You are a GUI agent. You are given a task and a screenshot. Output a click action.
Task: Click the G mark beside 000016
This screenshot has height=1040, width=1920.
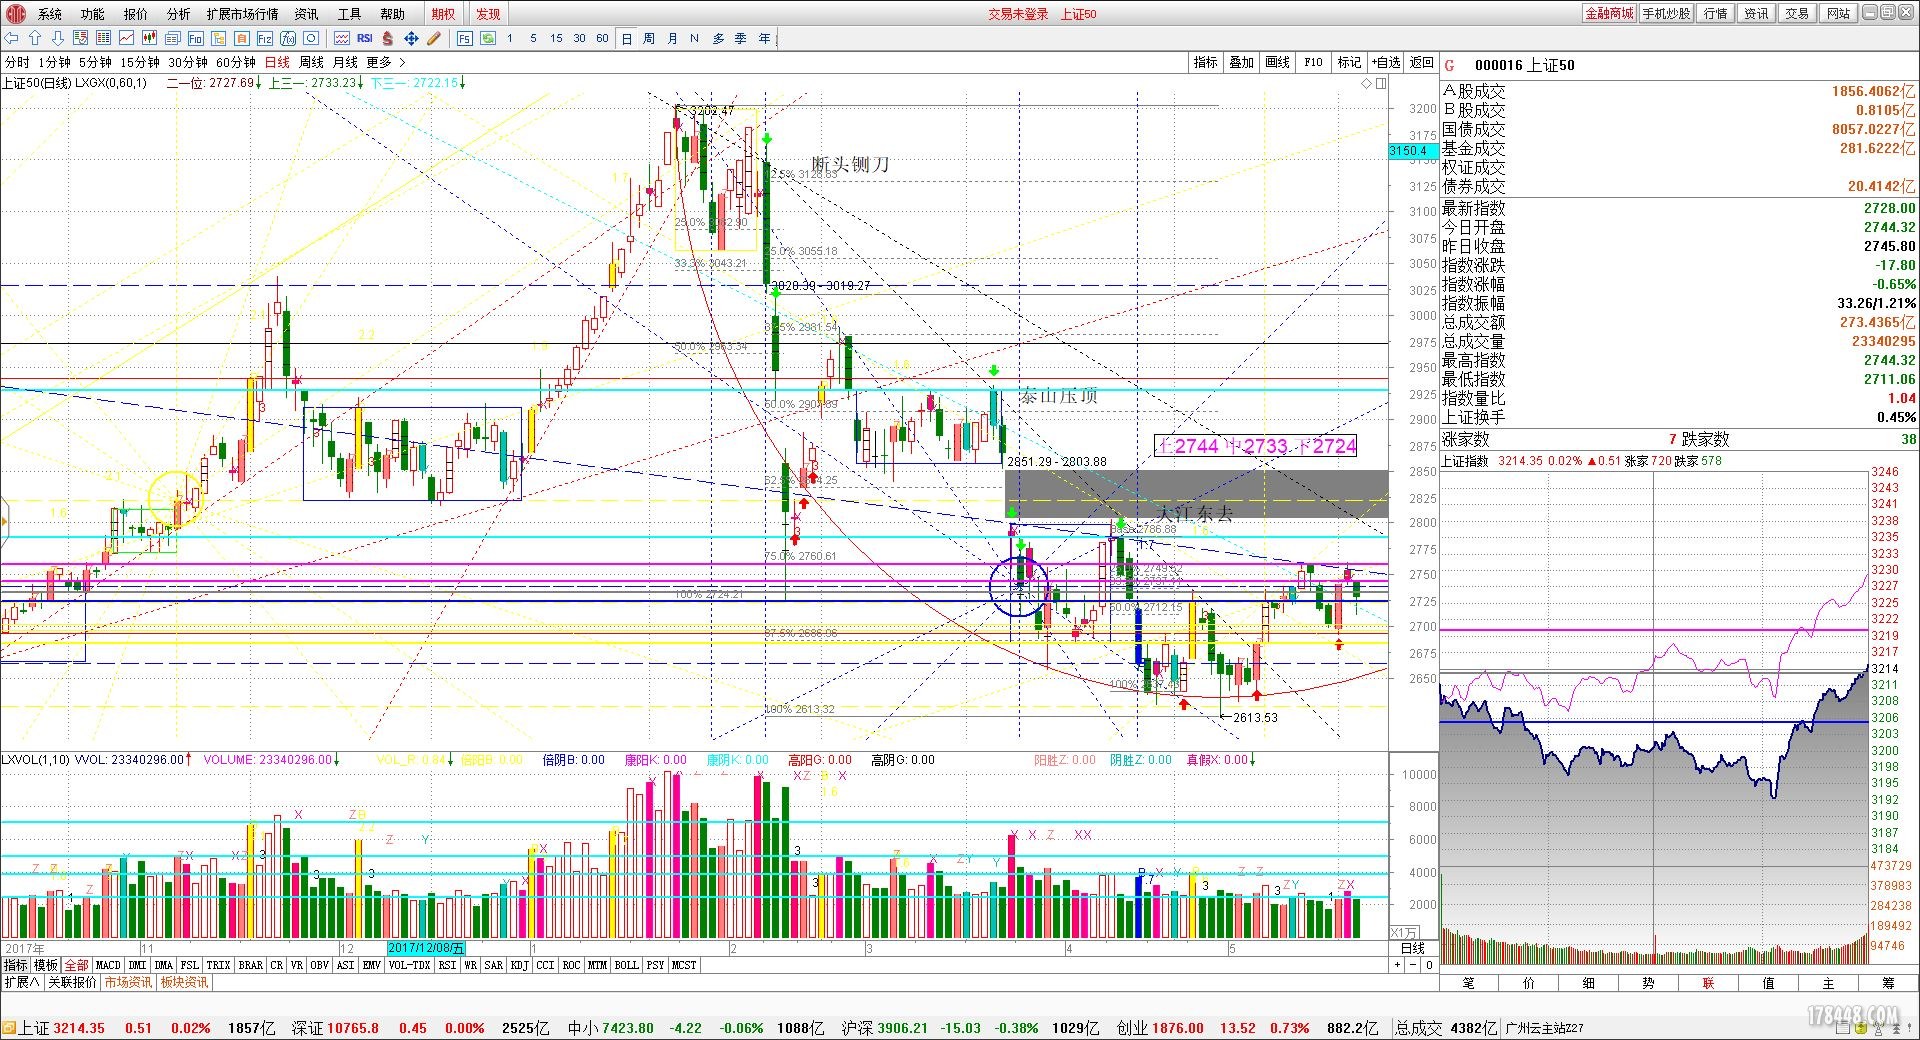point(1450,65)
